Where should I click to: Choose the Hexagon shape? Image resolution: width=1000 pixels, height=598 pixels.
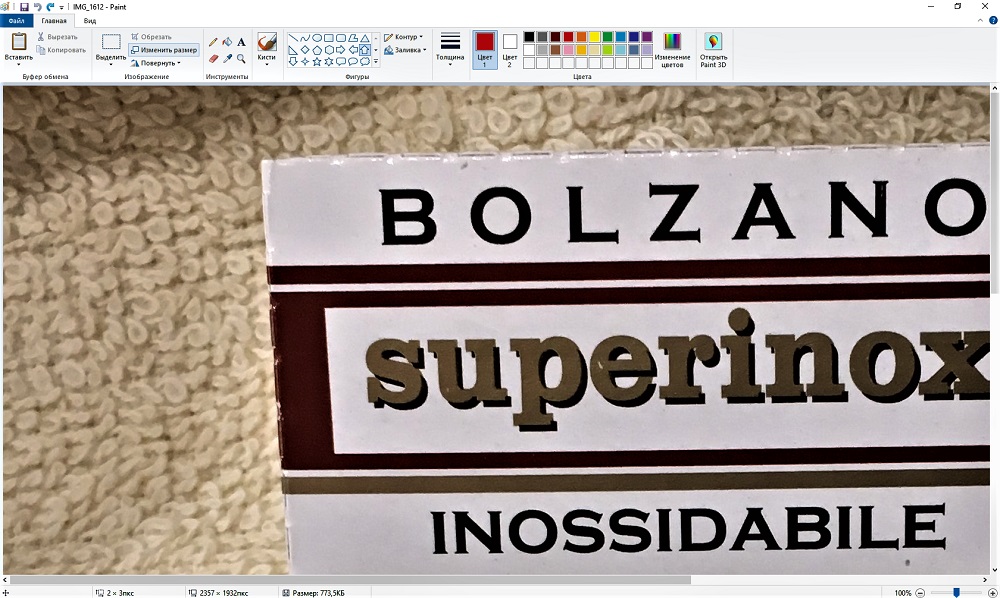coord(329,50)
